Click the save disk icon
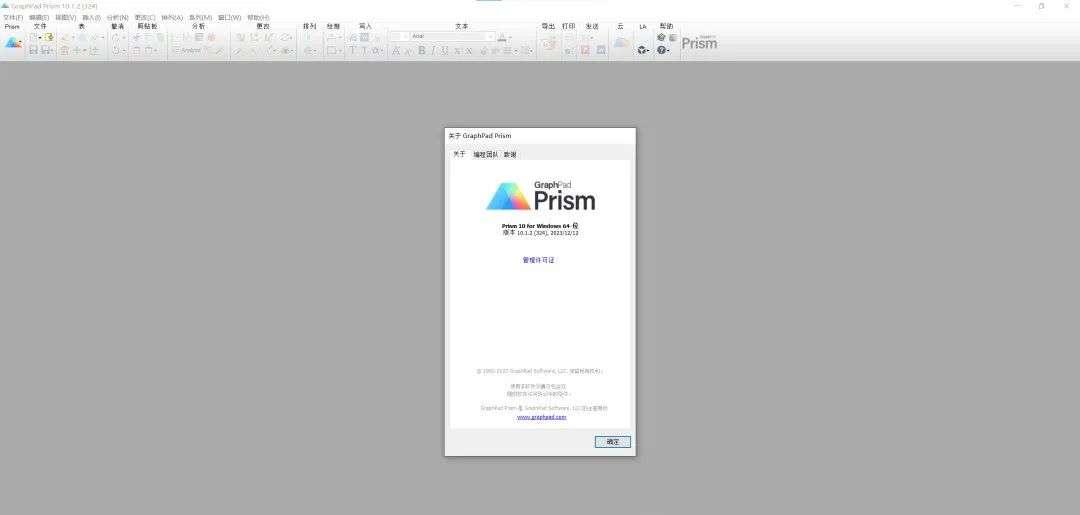This screenshot has height=515, width=1080. 33,50
